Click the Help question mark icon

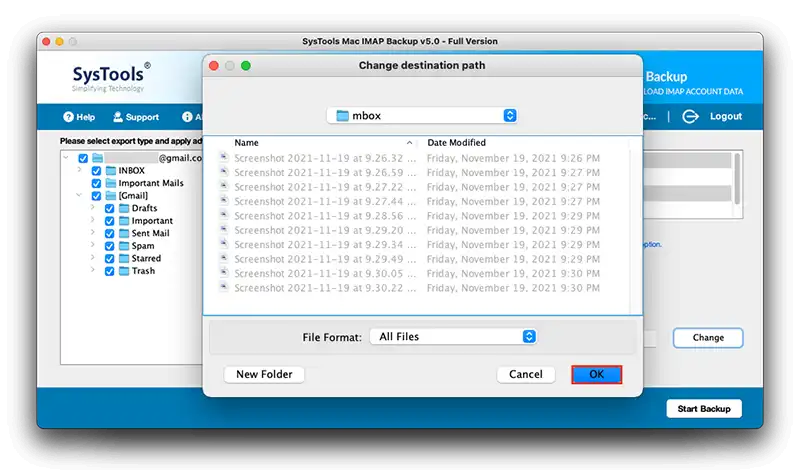pyautogui.click(x=68, y=117)
